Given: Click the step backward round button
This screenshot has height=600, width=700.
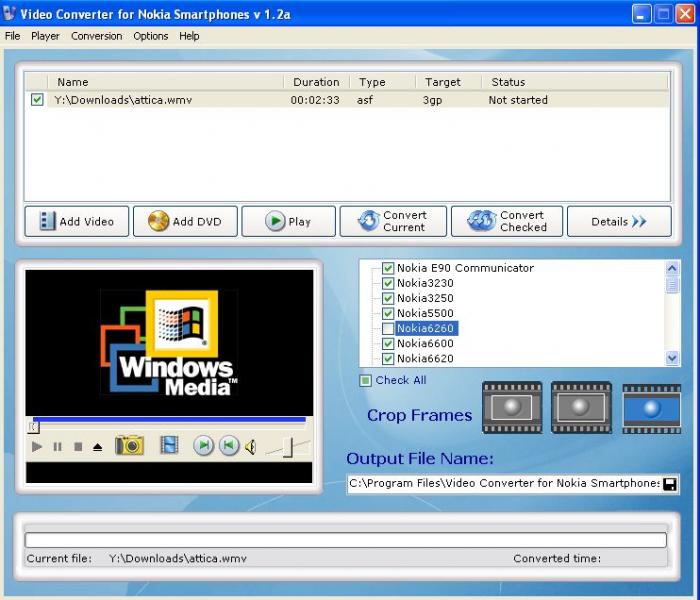Looking at the screenshot, I should pyautogui.click(x=229, y=445).
